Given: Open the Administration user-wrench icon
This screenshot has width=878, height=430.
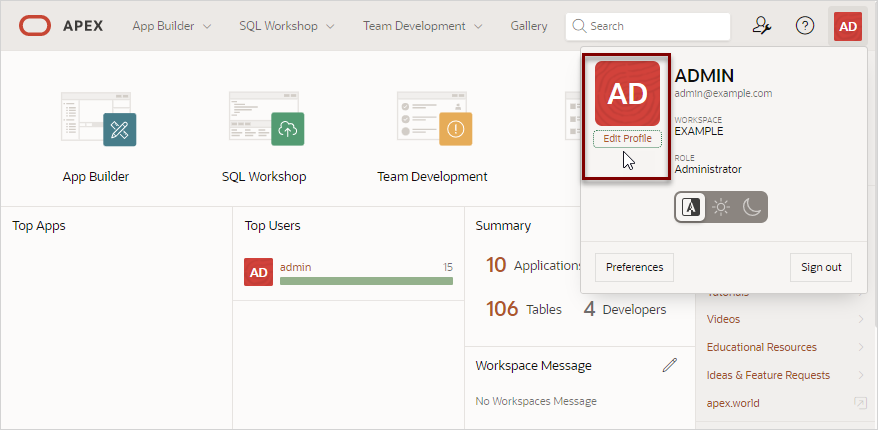Looking at the screenshot, I should point(762,26).
